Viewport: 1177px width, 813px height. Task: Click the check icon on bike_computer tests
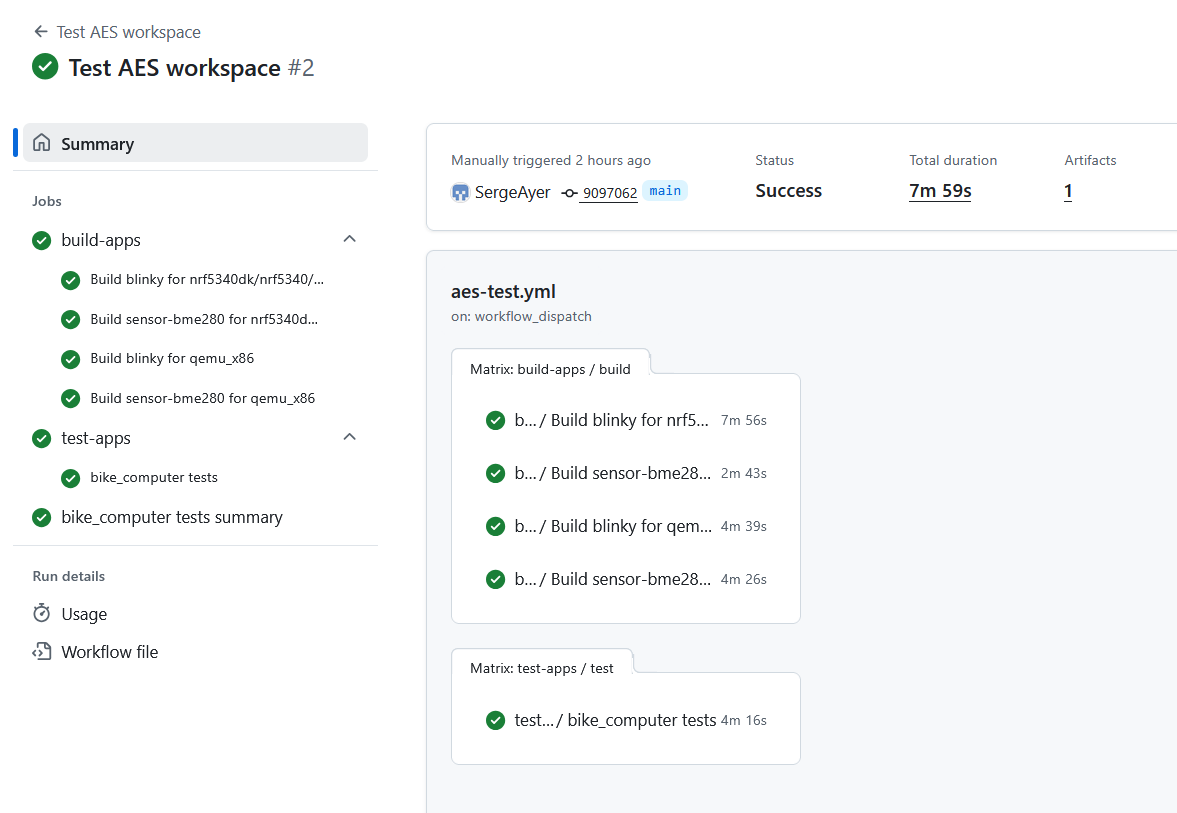pyautogui.click(x=70, y=478)
